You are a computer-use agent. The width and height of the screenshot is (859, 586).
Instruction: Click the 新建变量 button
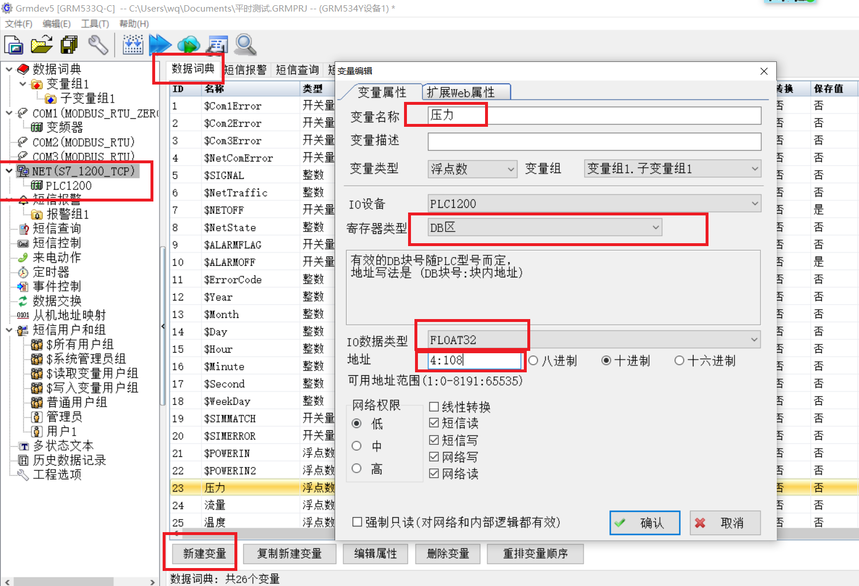[x=204, y=554]
